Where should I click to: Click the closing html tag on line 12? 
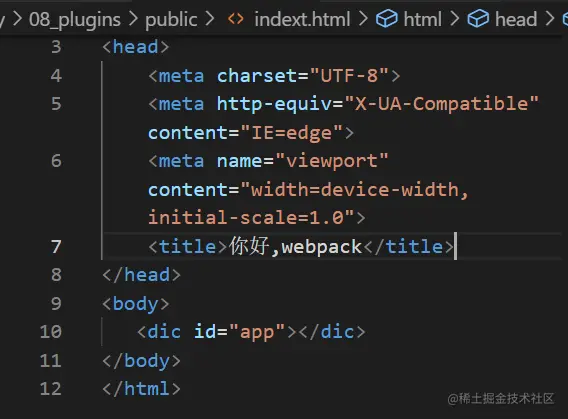141,389
